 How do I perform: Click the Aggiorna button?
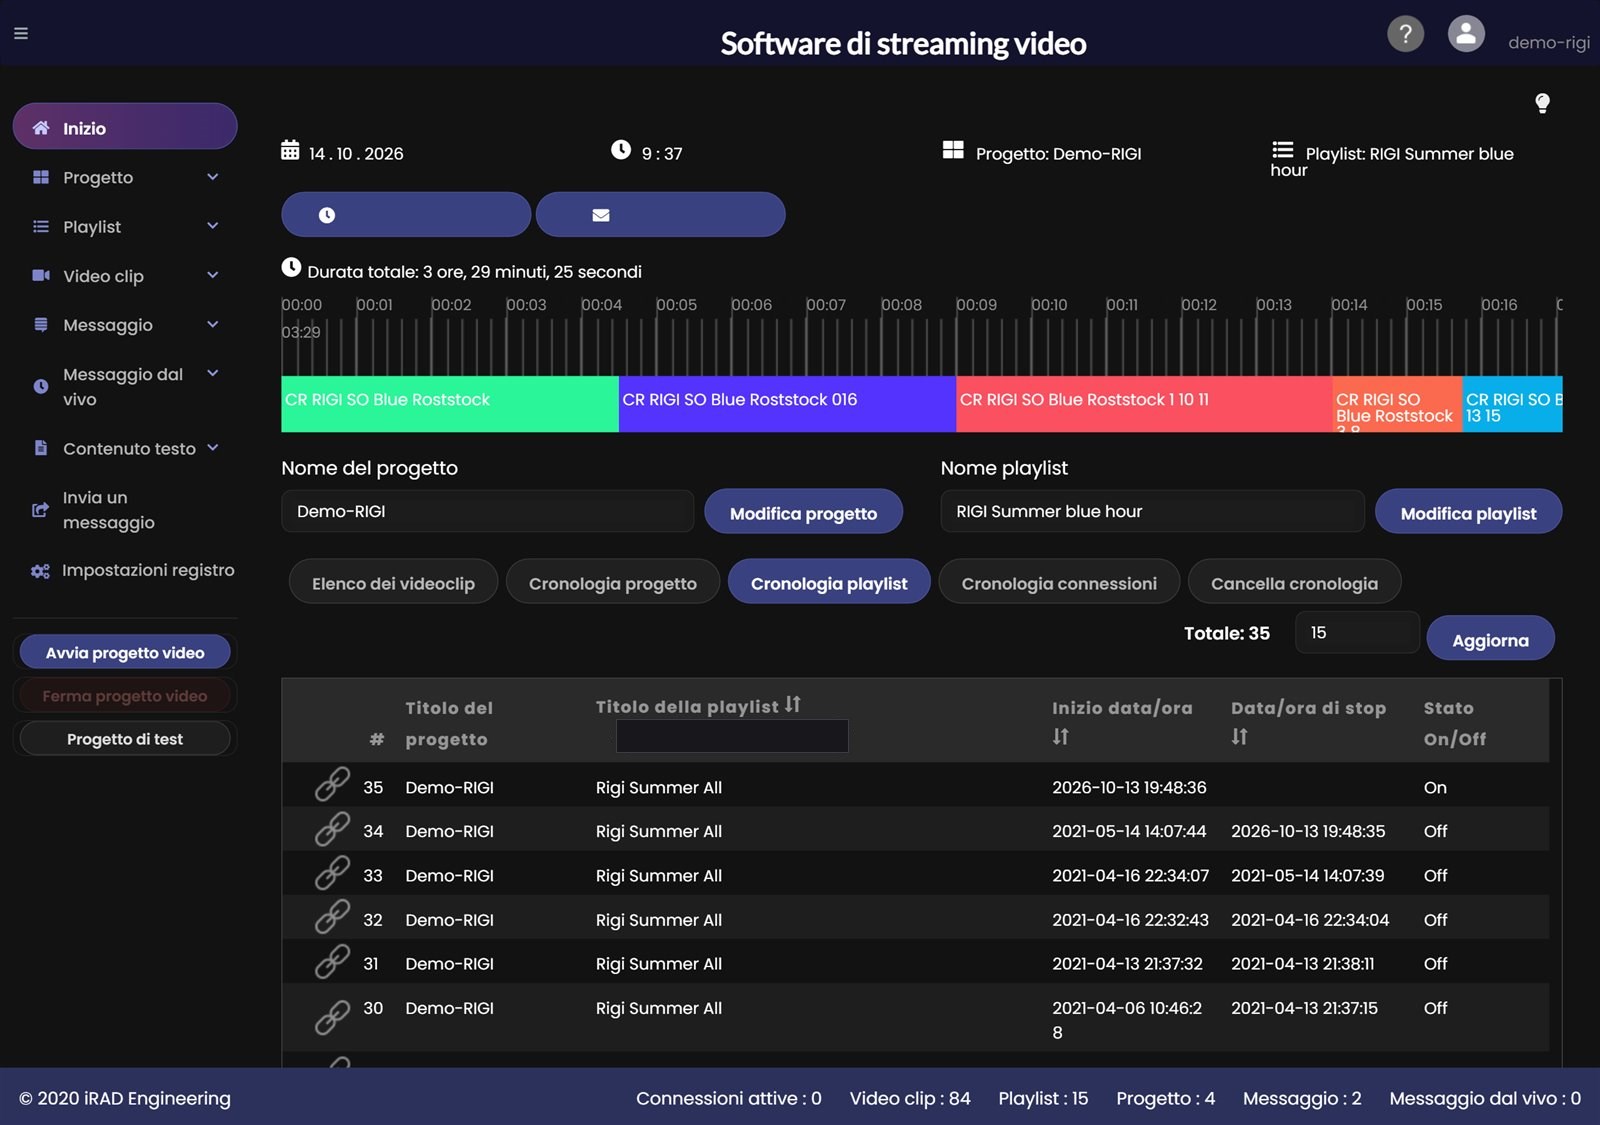click(x=1490, y=639)
